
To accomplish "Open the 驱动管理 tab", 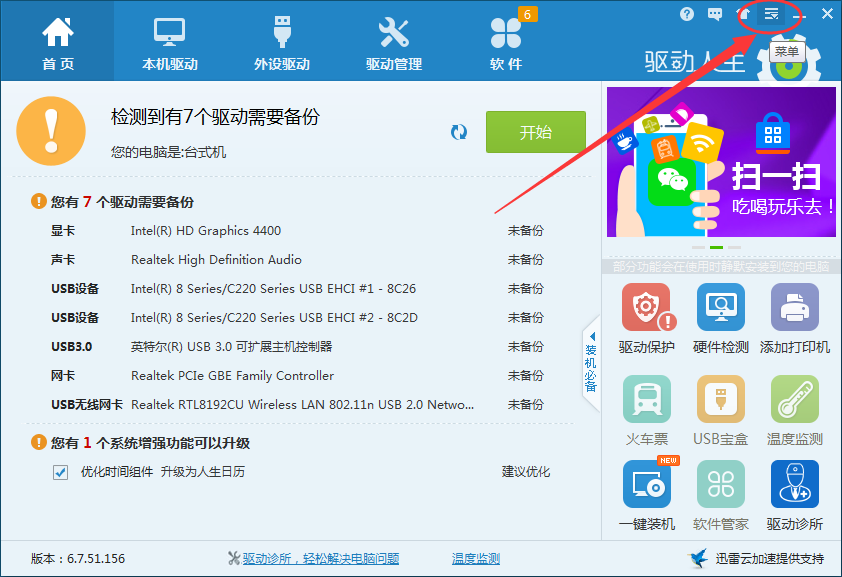I will click(394, 43).
